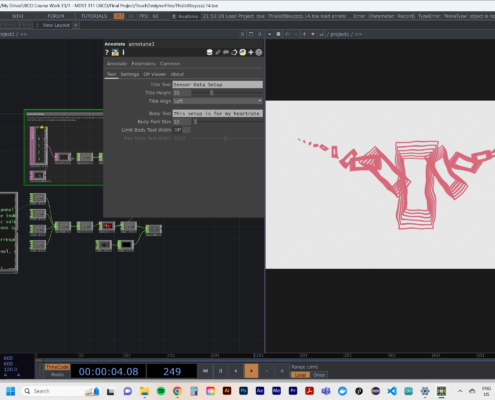
Task: Open the Python help icon in parameter panel
Action: [115, 52]
